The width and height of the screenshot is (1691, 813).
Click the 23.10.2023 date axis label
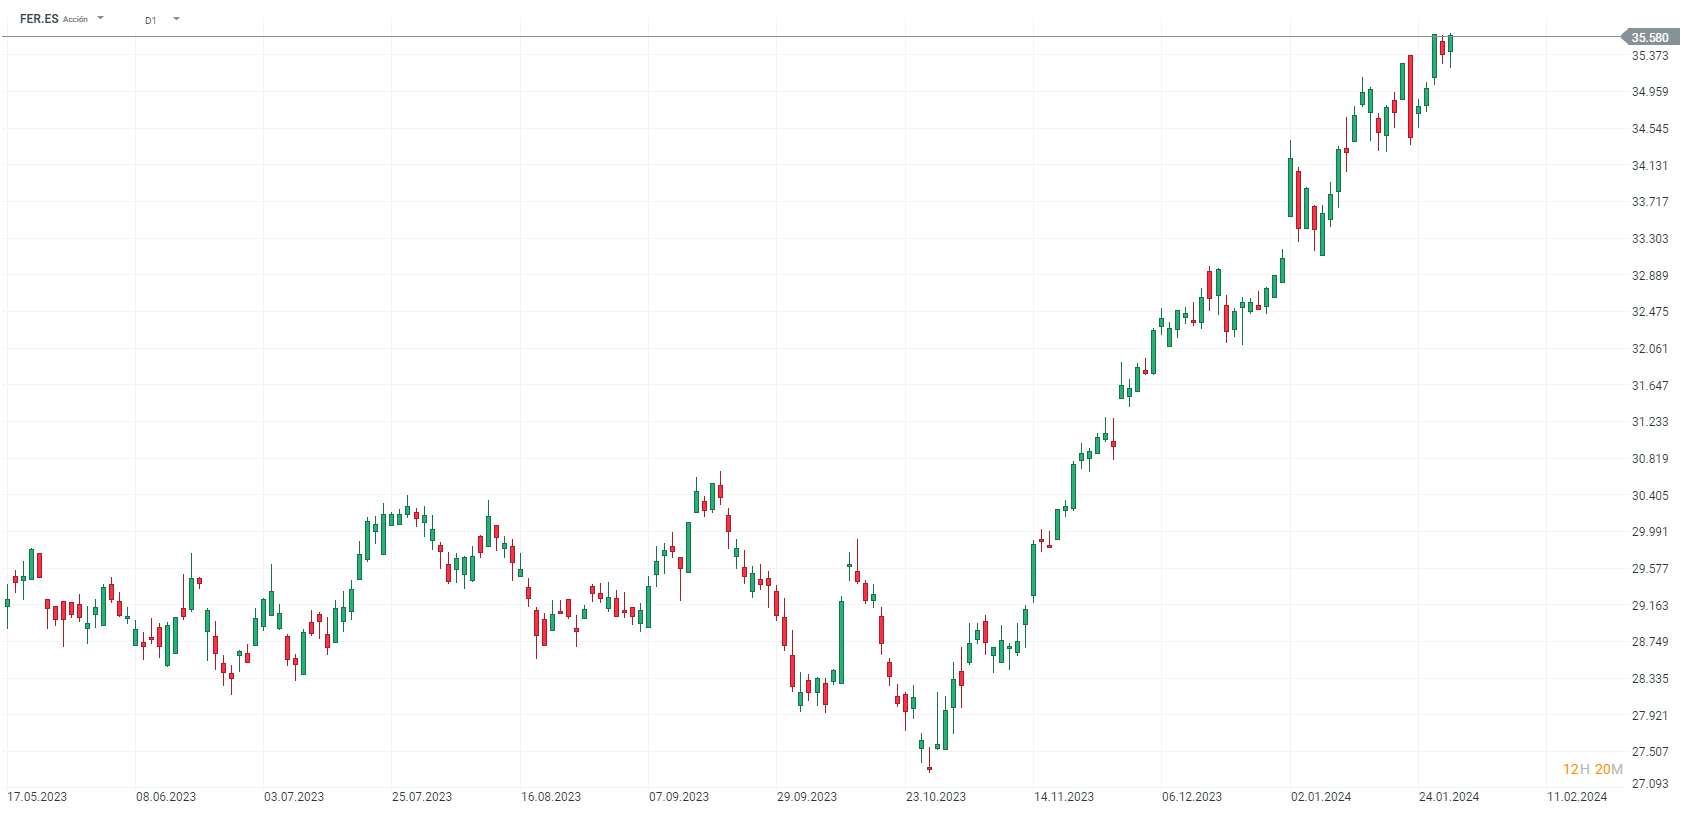[x=936, y=797]
